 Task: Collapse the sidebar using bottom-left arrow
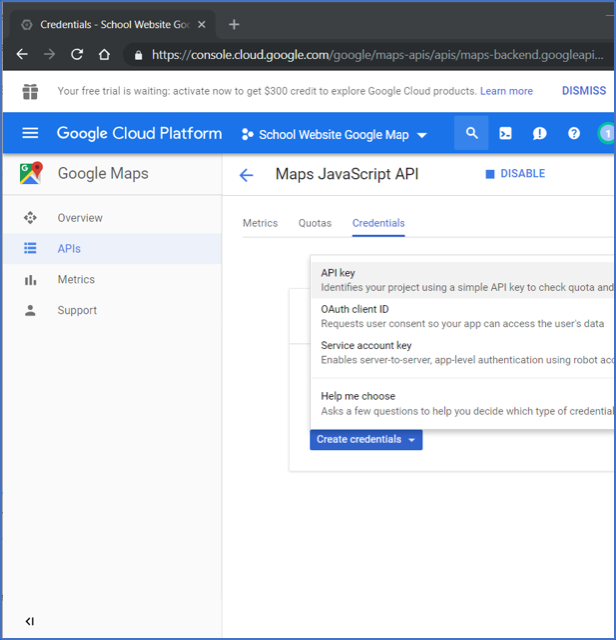pyautogui.click(x=30, y=621)
